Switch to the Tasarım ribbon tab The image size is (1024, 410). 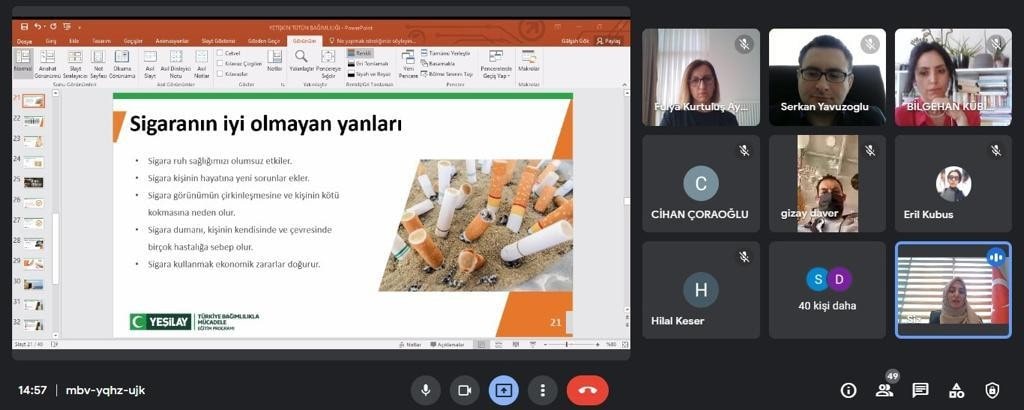[x=101, y=41]
